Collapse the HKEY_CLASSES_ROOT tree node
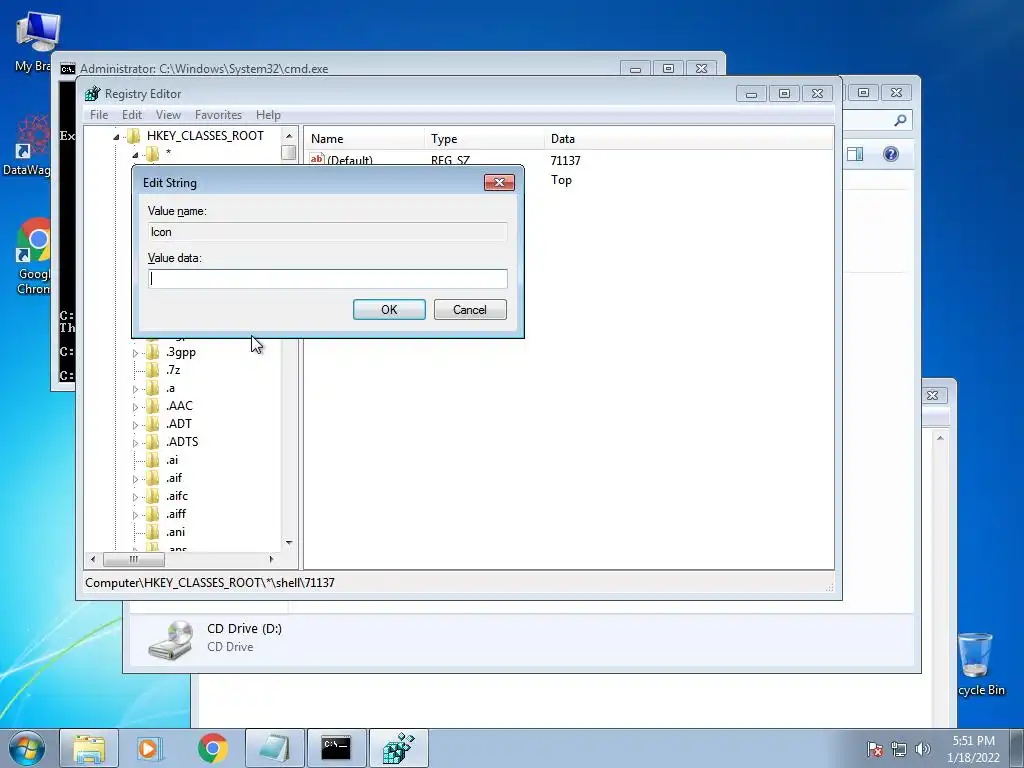Viewport: 1024px width, 768px height. click(116, 136)
